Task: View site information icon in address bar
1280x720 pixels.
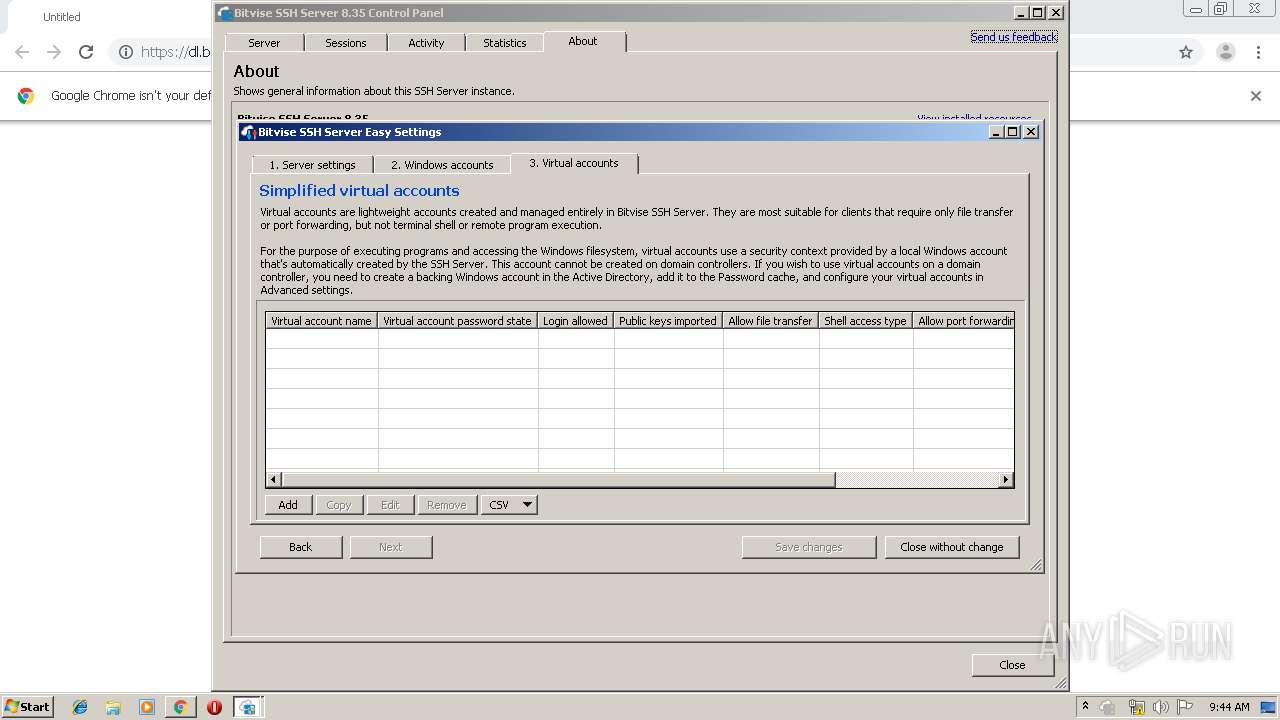Action: 126,52
